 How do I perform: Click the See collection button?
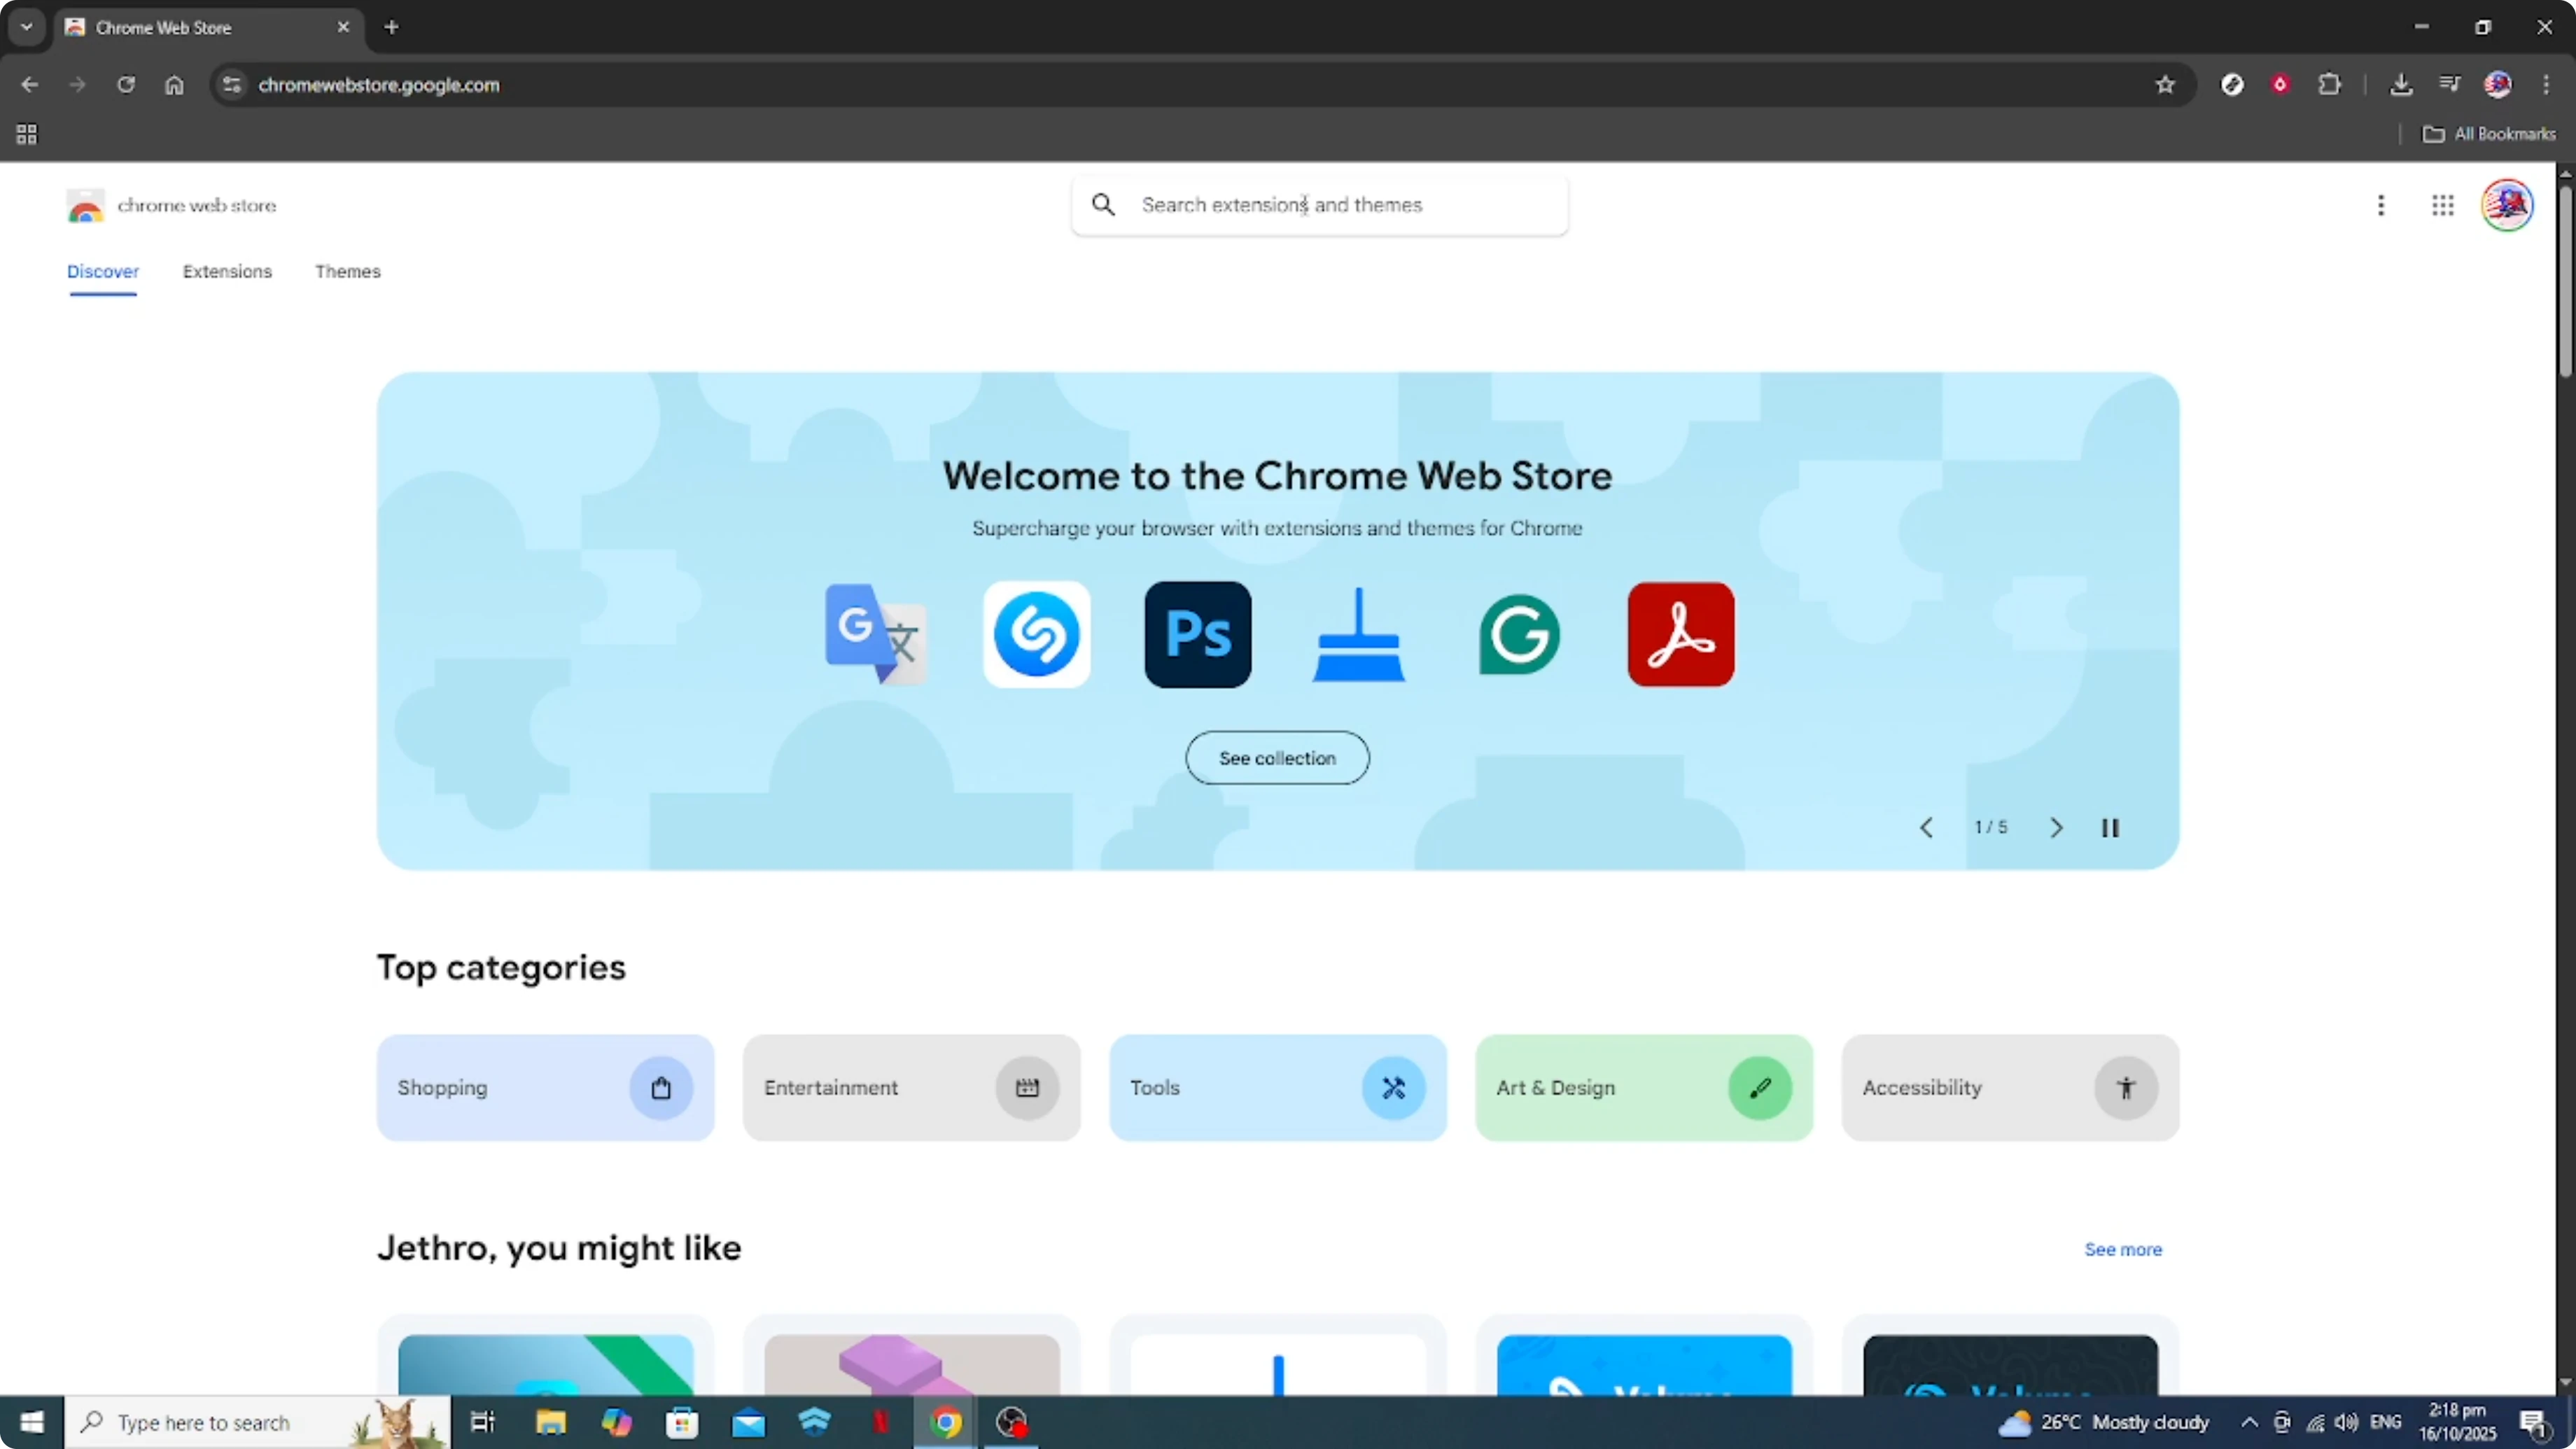pos(1278,758)
